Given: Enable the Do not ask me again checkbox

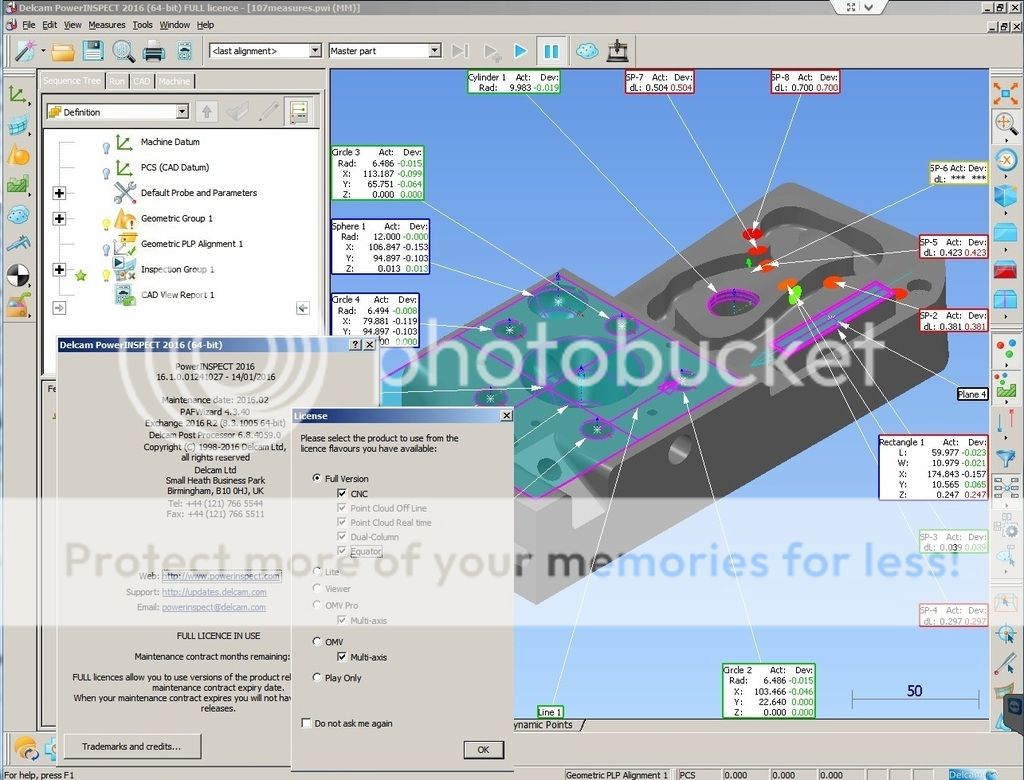Looking at the screenshot, I should pyautogui.click(x=306, y=723).
